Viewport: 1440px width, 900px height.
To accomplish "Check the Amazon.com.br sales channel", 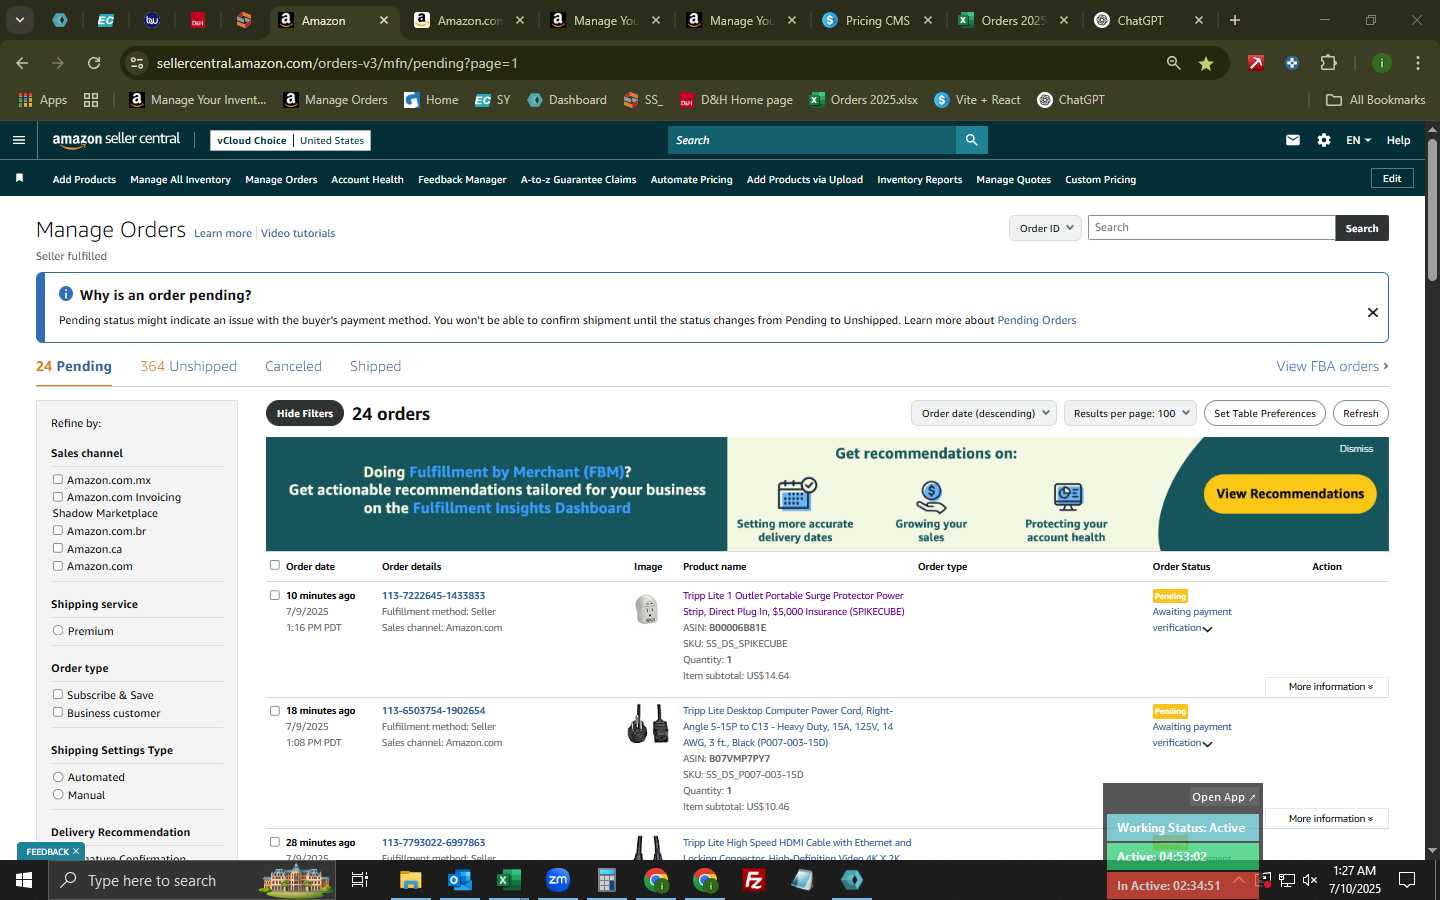I will click(x=58, y=531).
